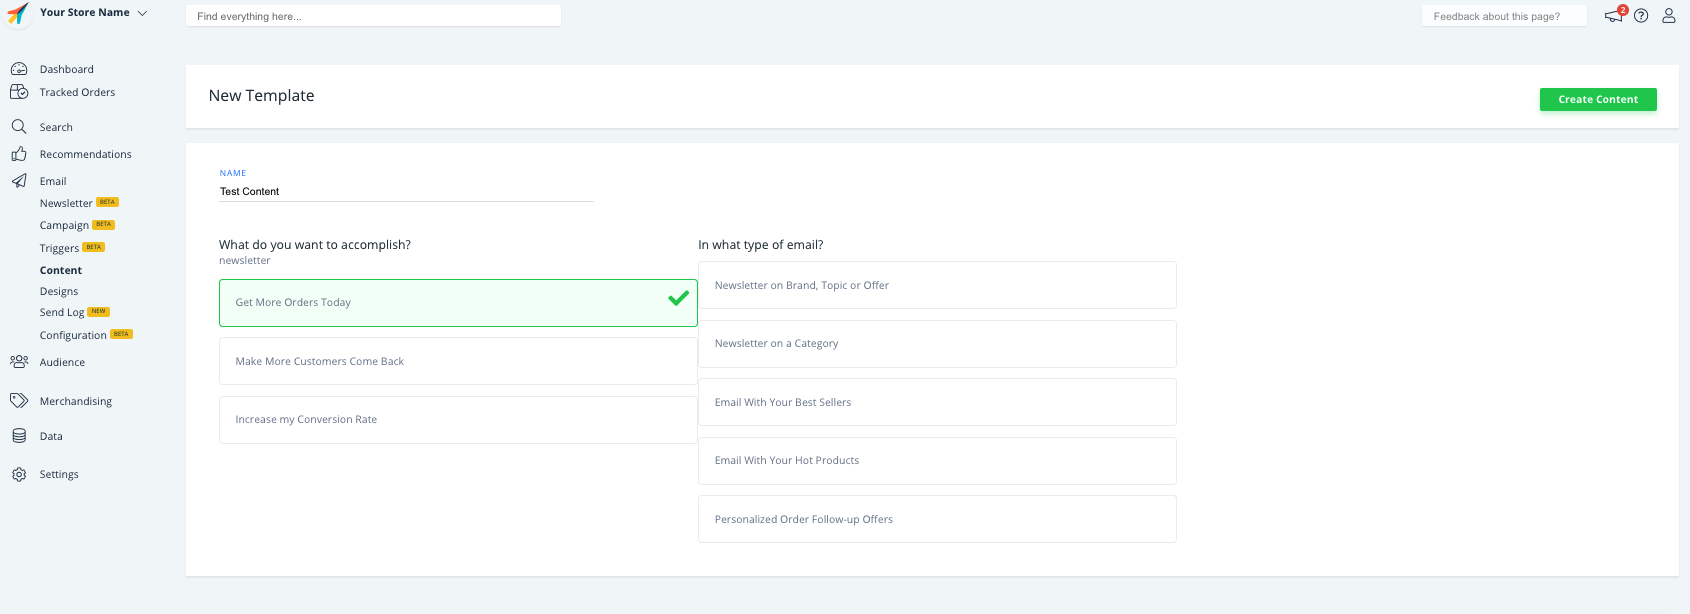Click the Data database icon

tap(19, 436)
